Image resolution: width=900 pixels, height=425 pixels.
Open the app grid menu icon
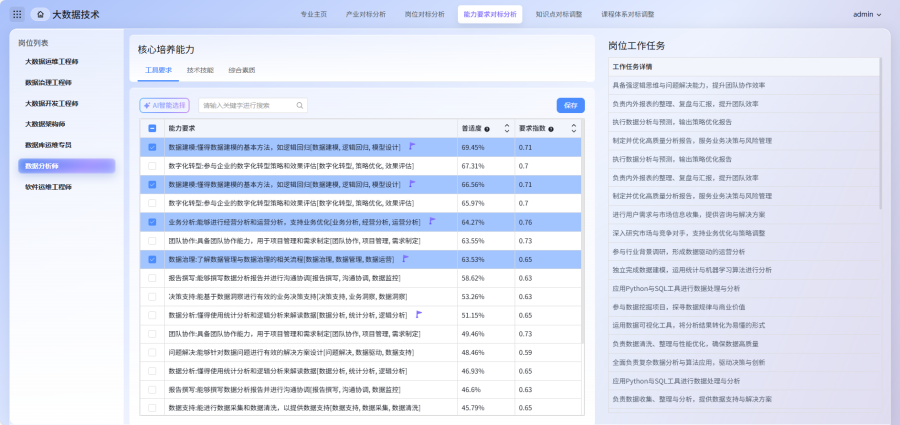[16, 14]
